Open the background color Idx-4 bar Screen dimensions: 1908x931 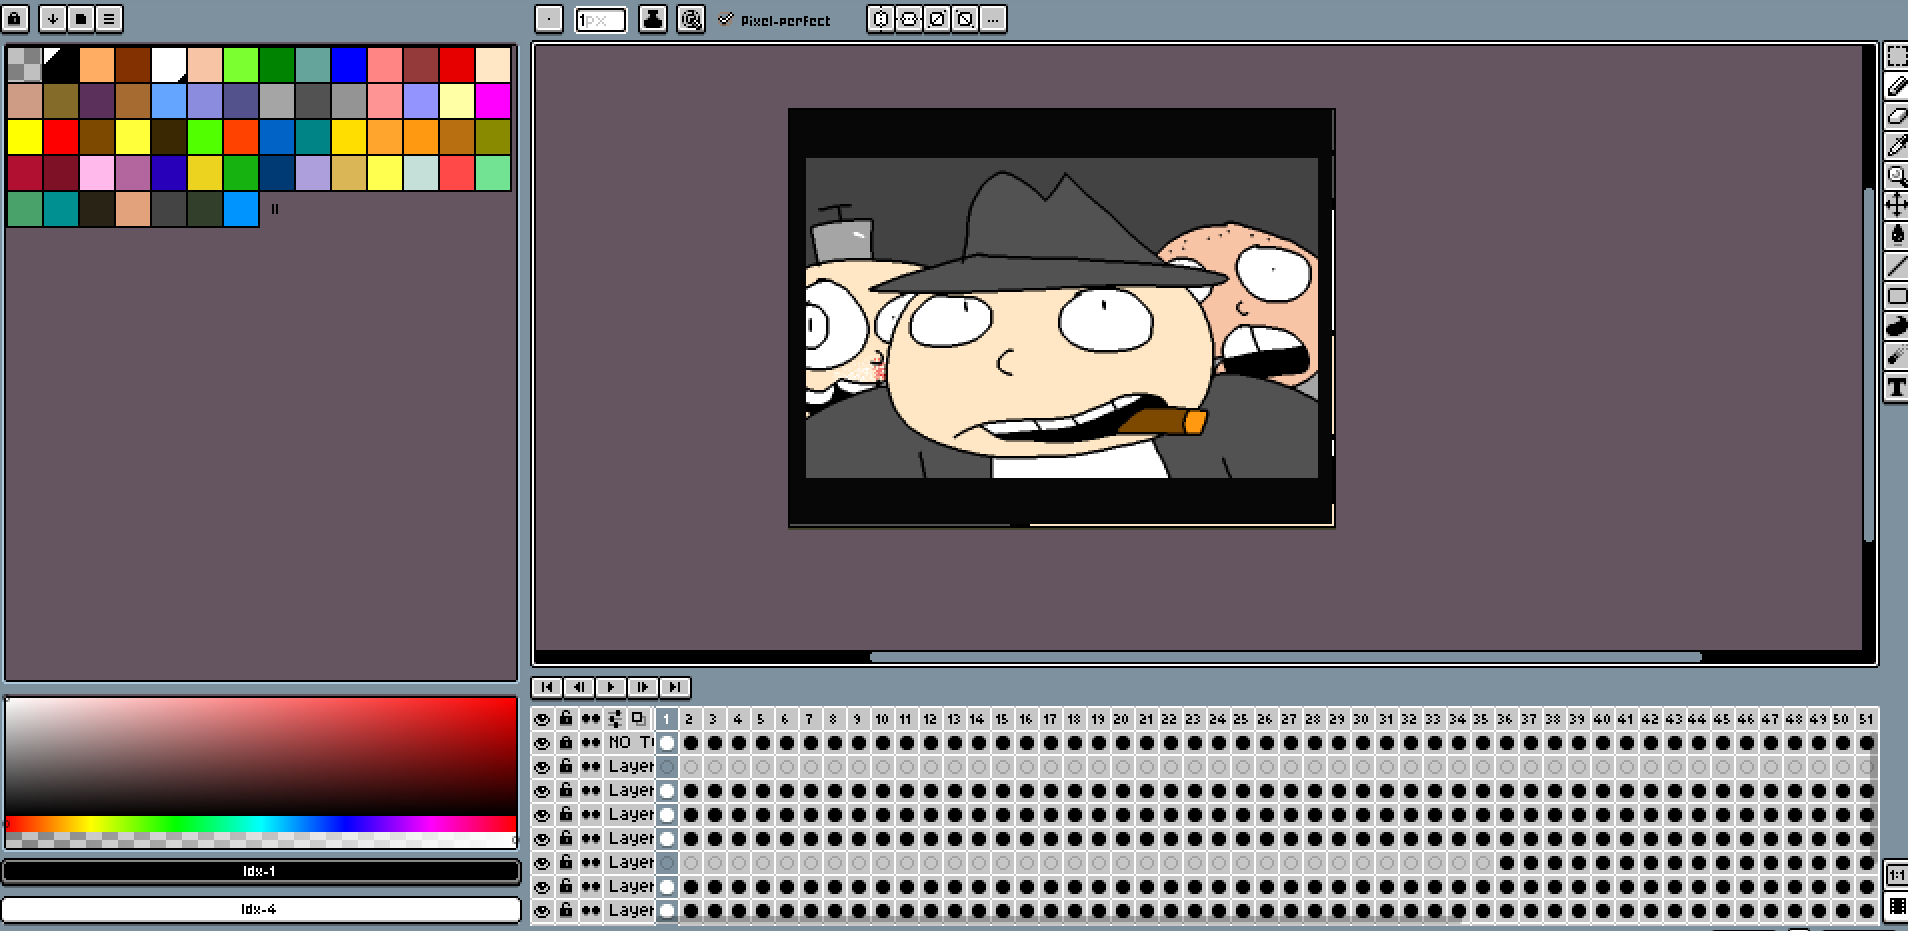[x=261, y=909]
